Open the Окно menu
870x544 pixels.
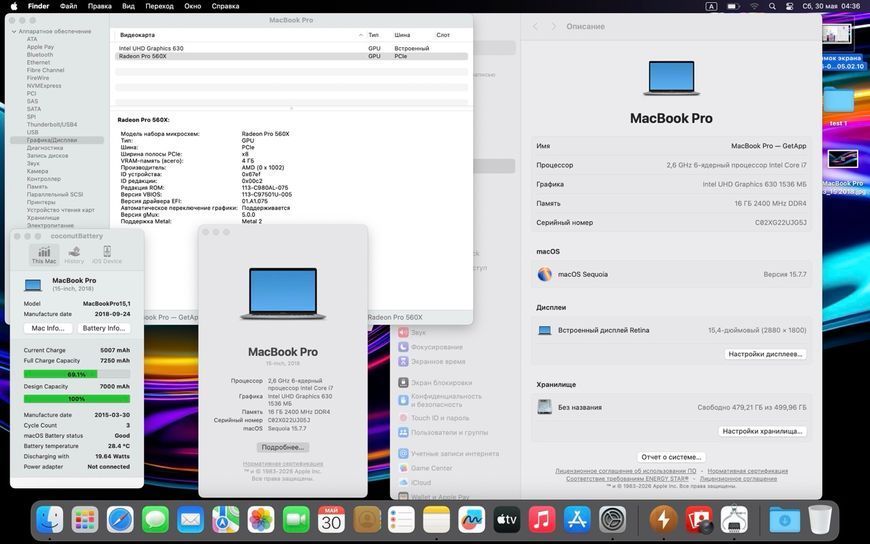tap(193, 6)
